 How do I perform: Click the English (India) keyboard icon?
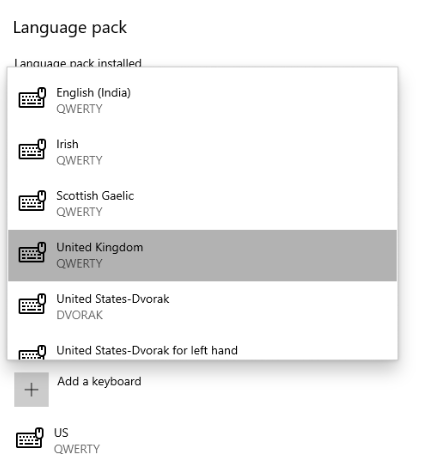pyautogui.click(x=32, y=97)
